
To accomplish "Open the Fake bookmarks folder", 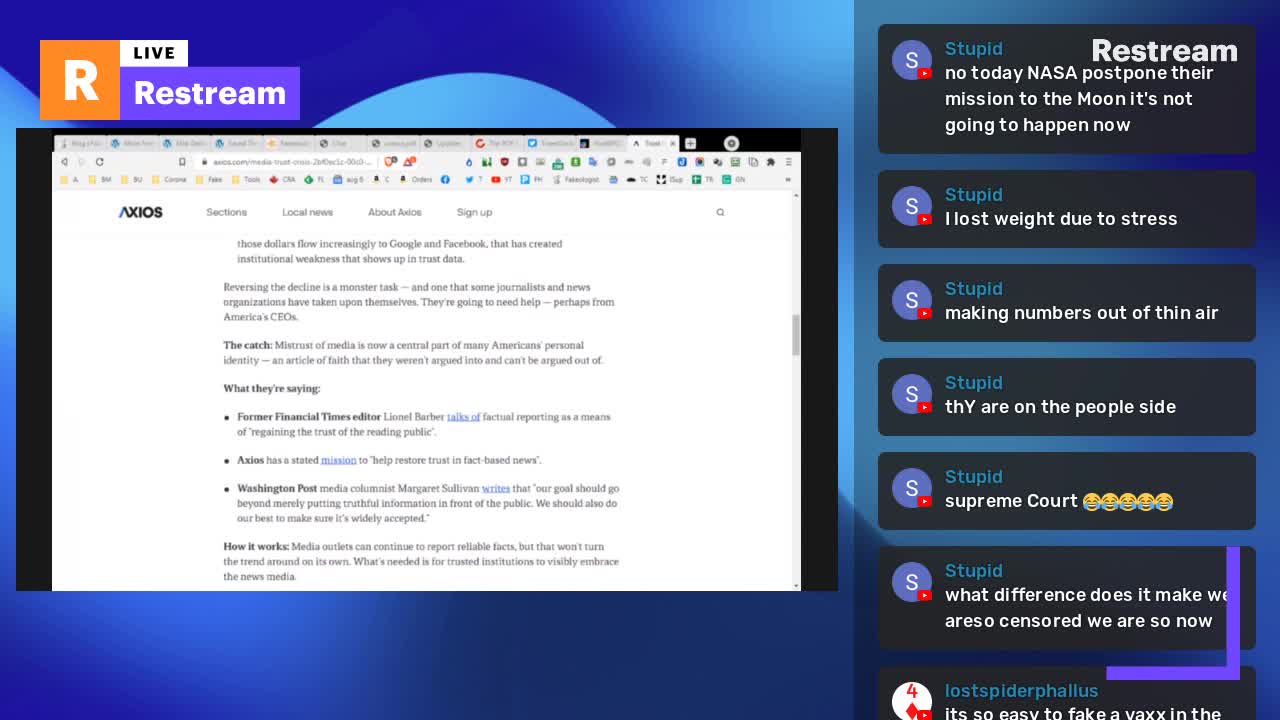I will coord(209,180).
